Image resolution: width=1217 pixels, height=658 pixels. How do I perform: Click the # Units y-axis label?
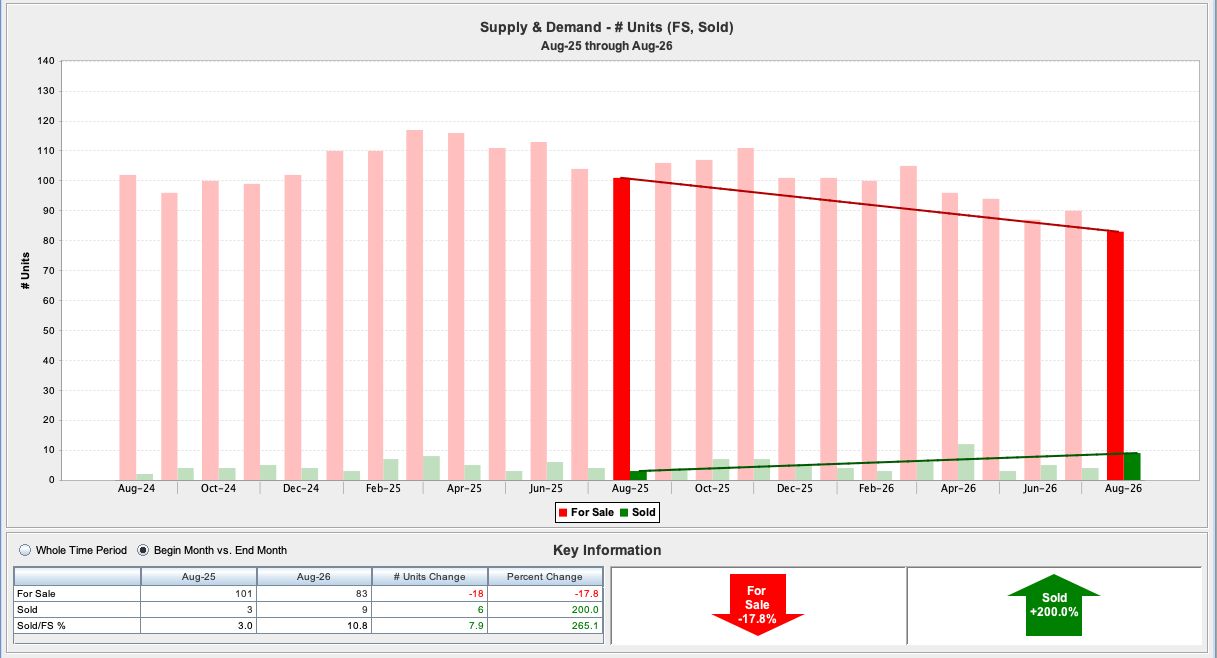26,271
